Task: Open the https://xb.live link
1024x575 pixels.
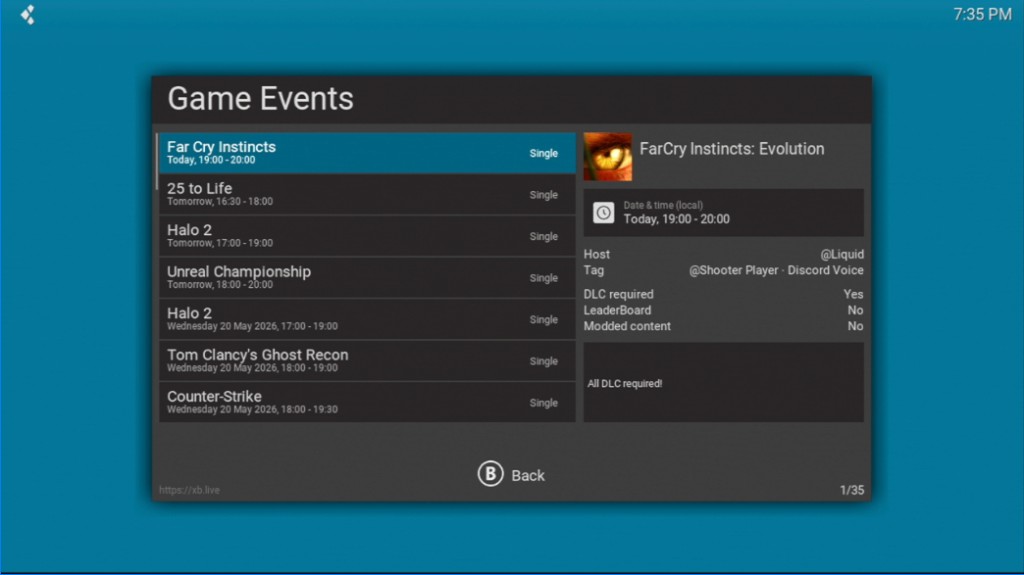Action: (x=189, y=490)
